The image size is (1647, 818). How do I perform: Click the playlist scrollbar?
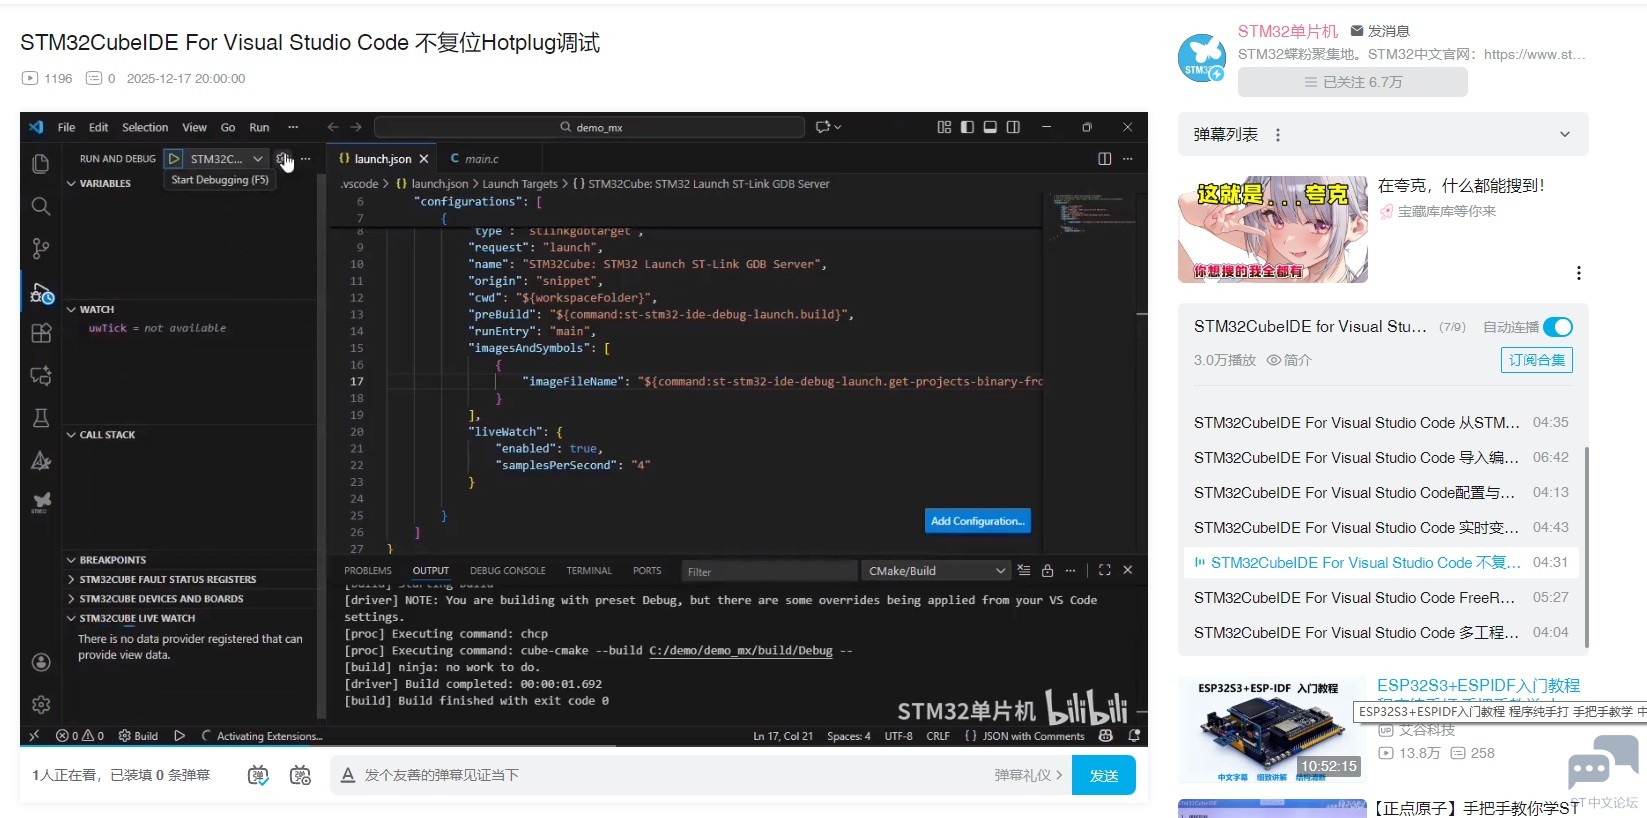click(1586, 548)
